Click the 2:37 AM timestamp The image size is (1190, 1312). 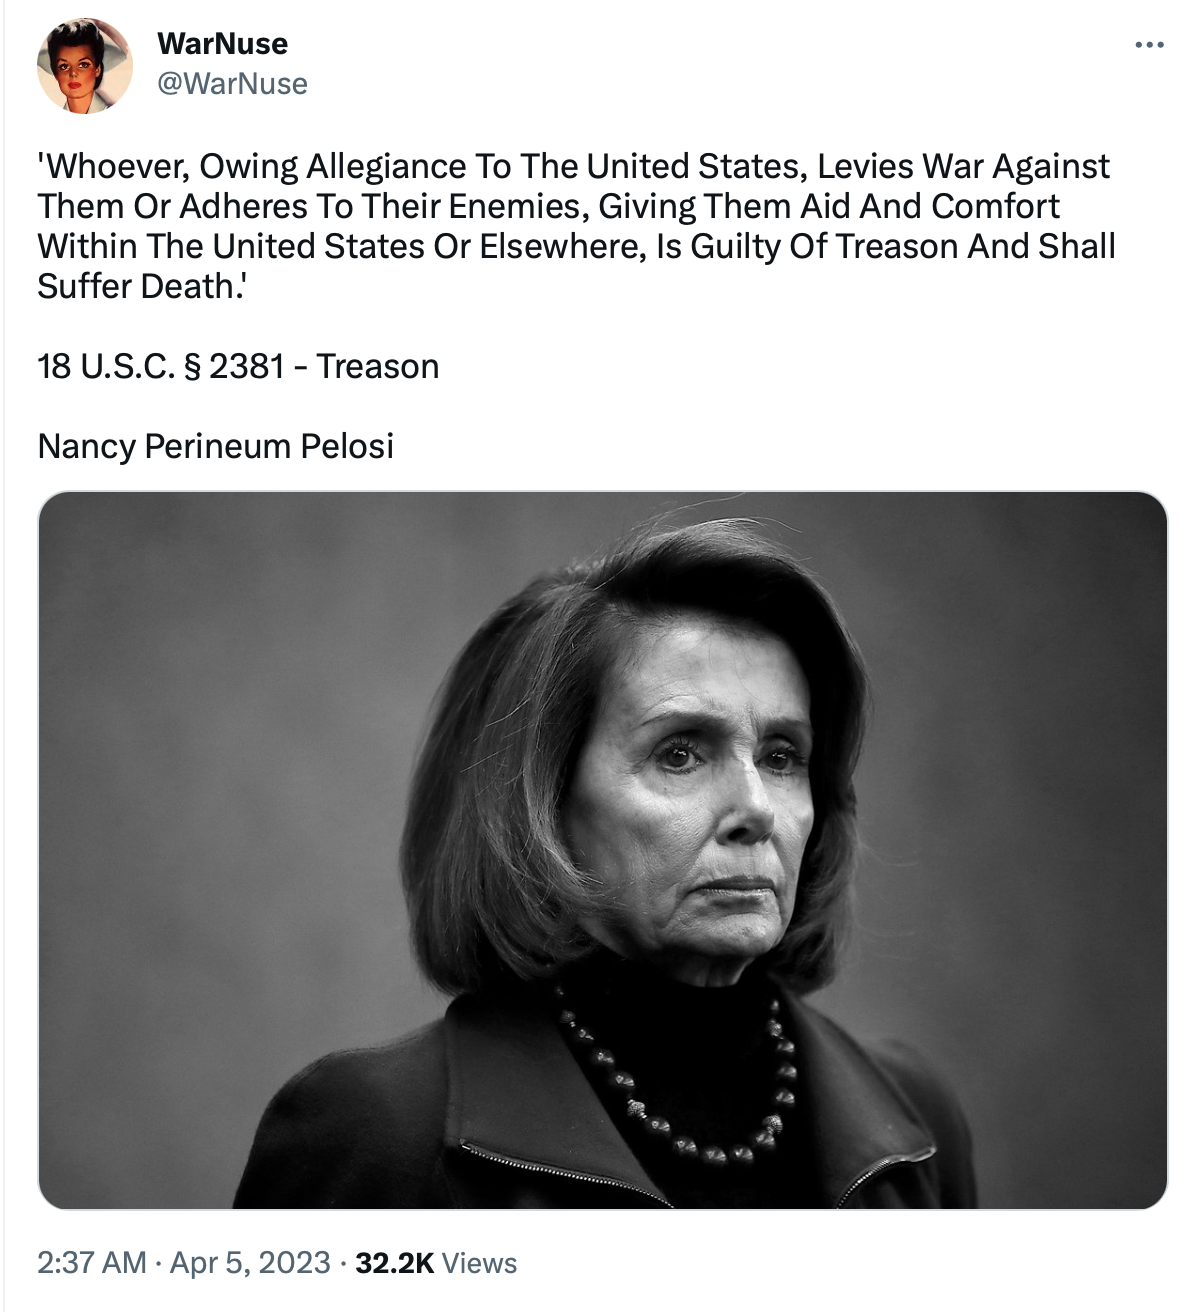tap(92, 1262)
